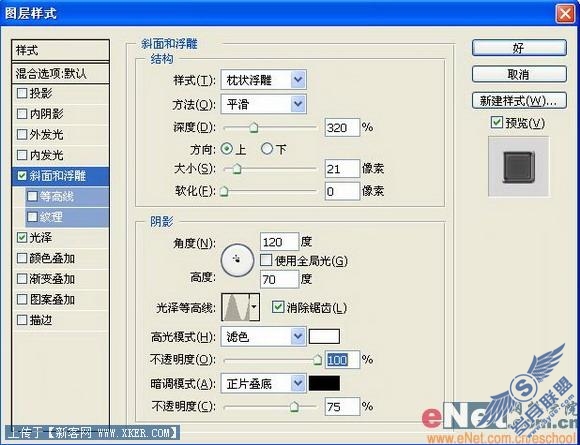This screenshot has height=445, width=580.
Task: Select the 下 direction radio button
Action: [266, 149]
